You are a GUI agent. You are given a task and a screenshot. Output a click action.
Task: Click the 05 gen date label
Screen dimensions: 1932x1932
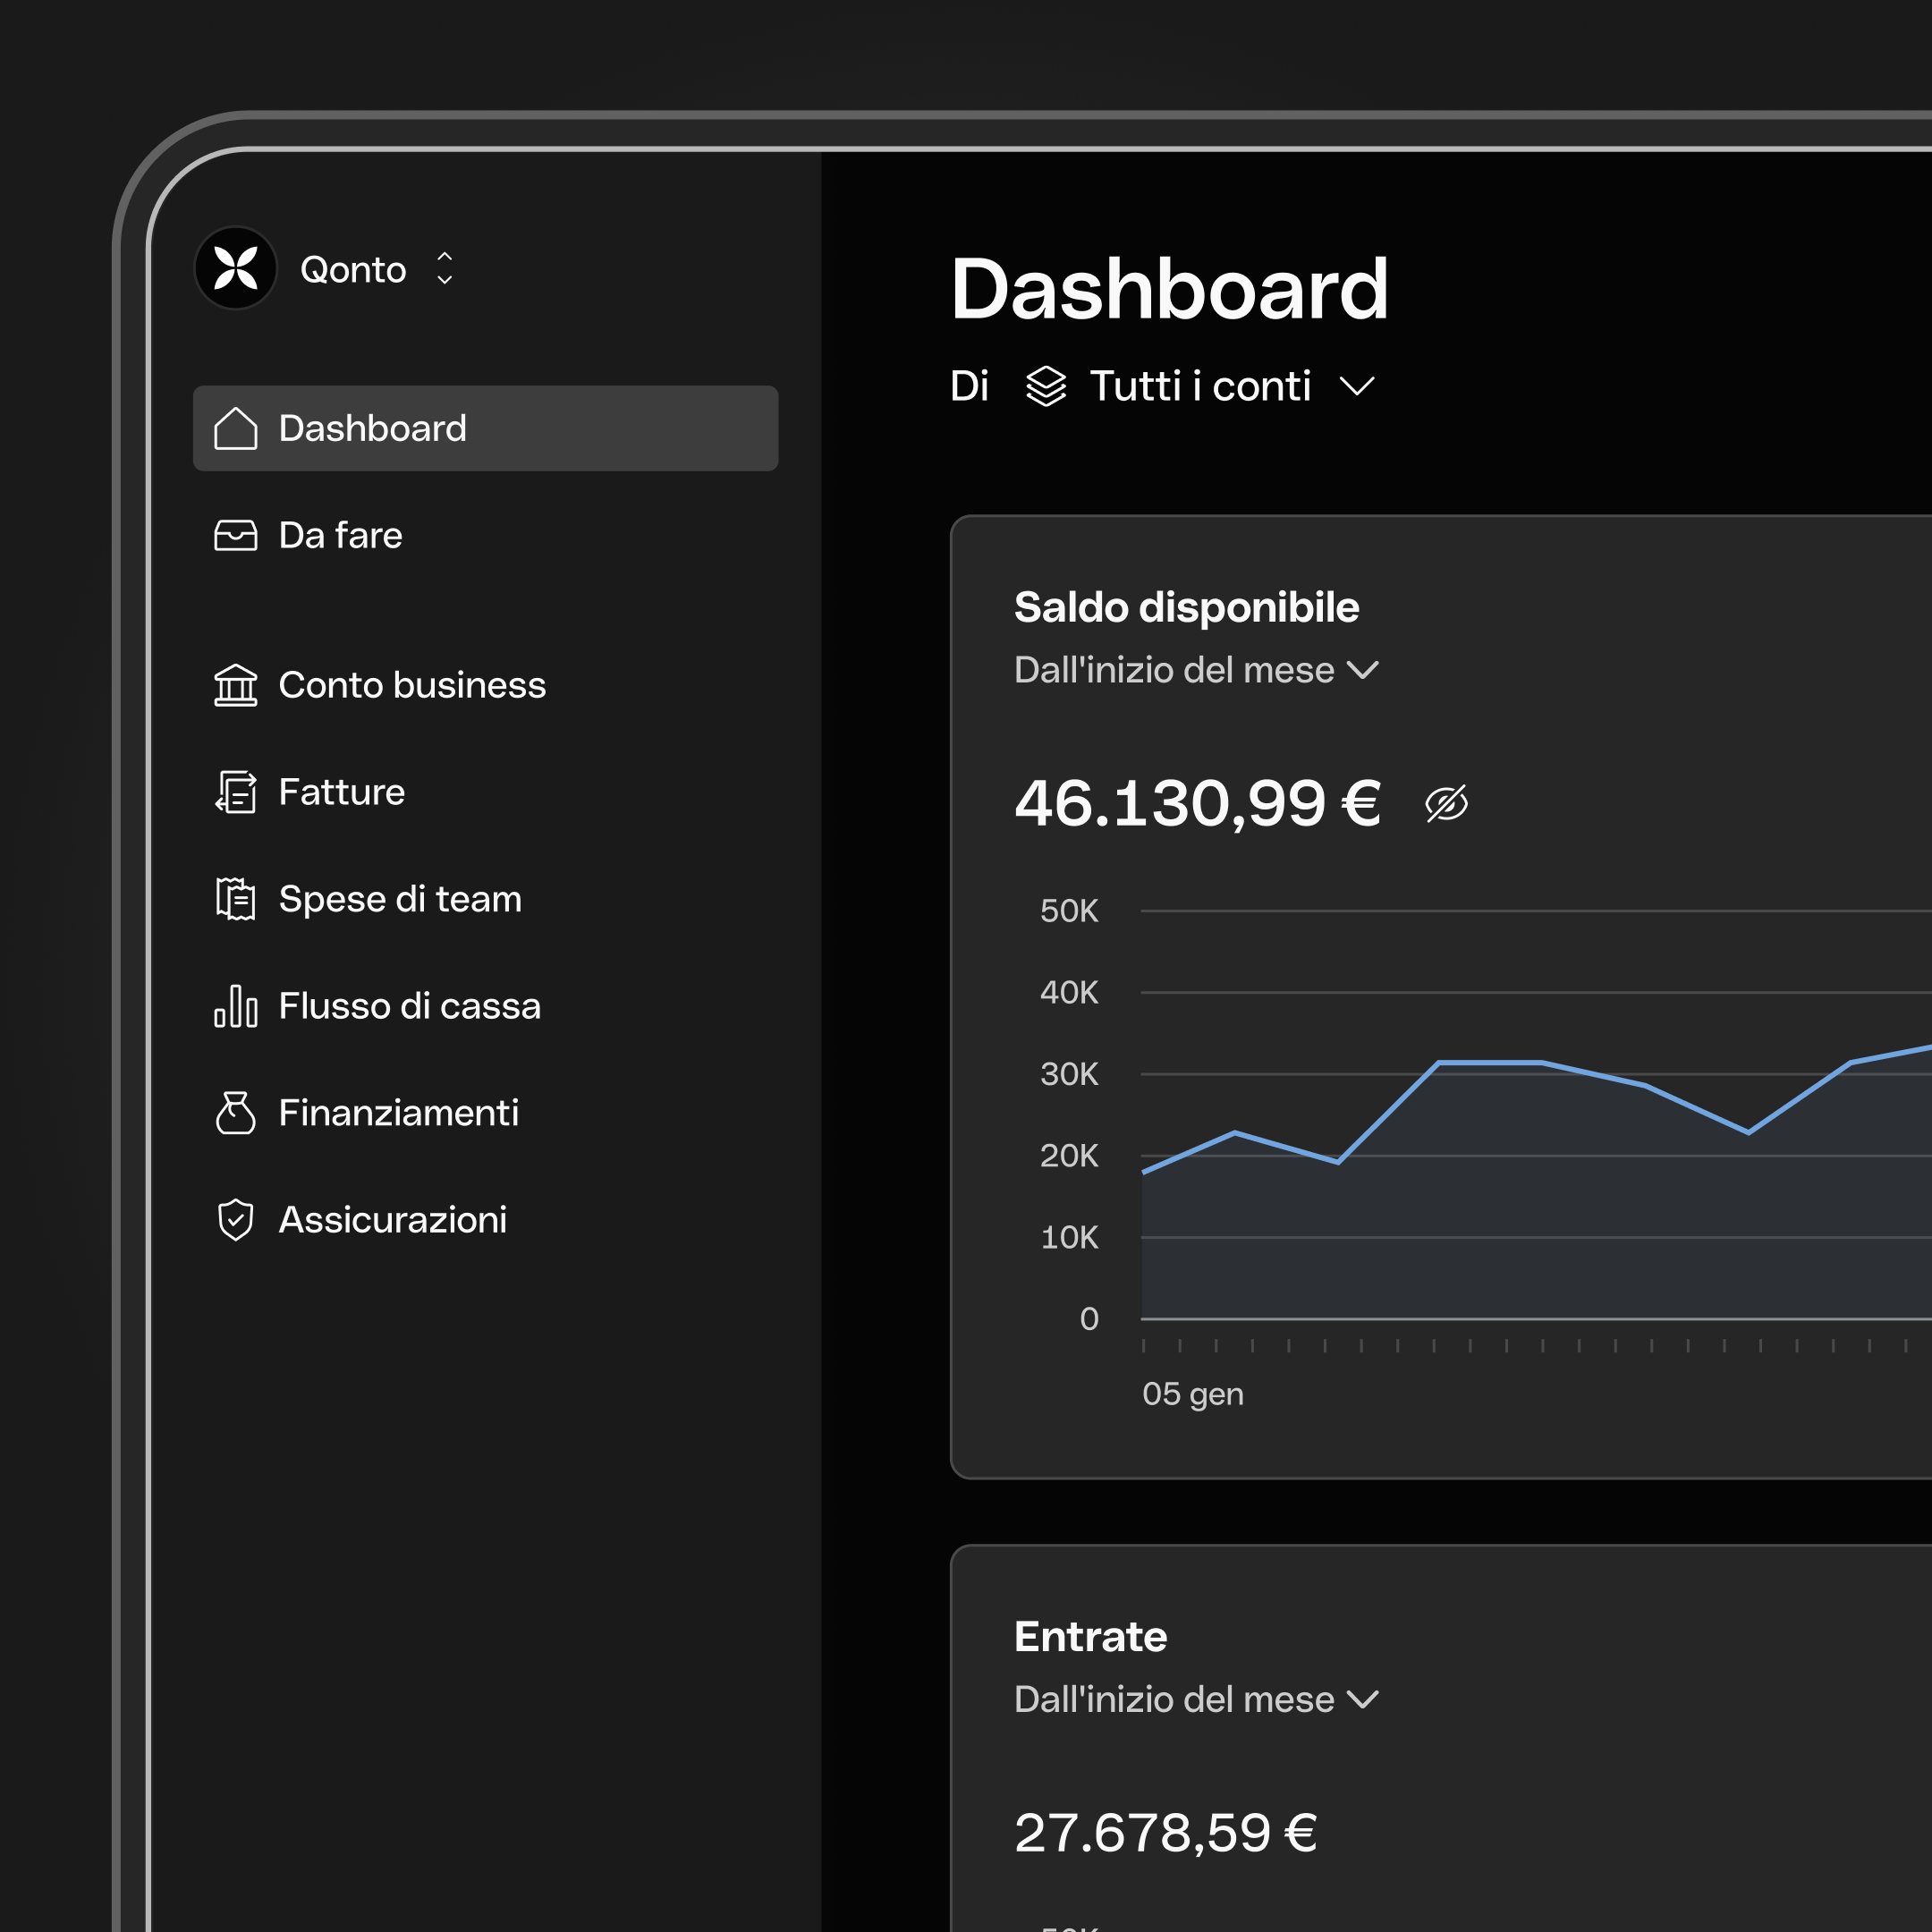[1193, 1394]
